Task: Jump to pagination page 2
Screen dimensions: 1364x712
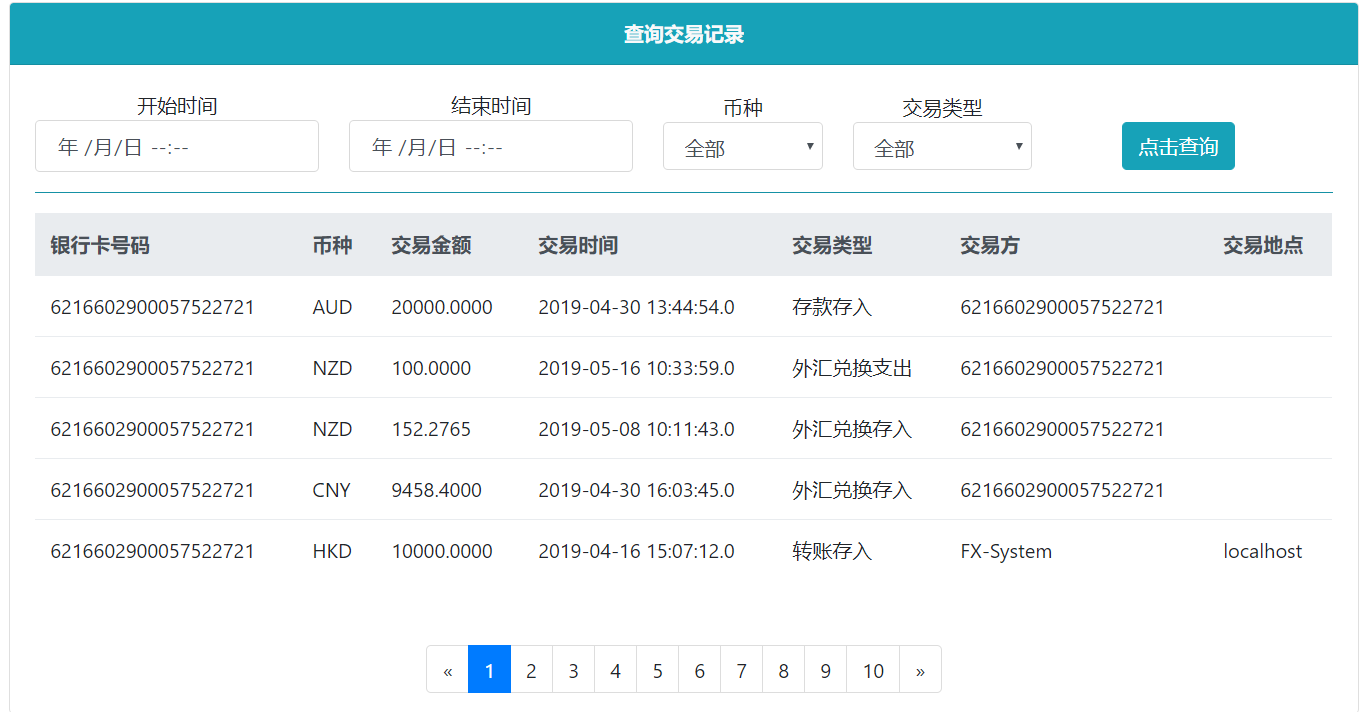Action: click(x=531, y=670)
